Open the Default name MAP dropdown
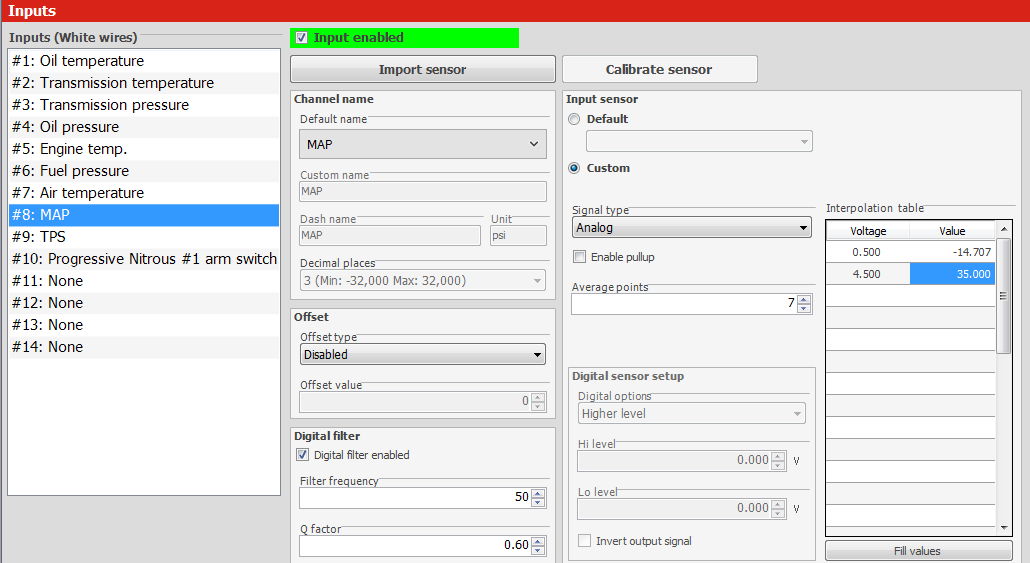The image size is (1030, 563). (x=423, y=144)
